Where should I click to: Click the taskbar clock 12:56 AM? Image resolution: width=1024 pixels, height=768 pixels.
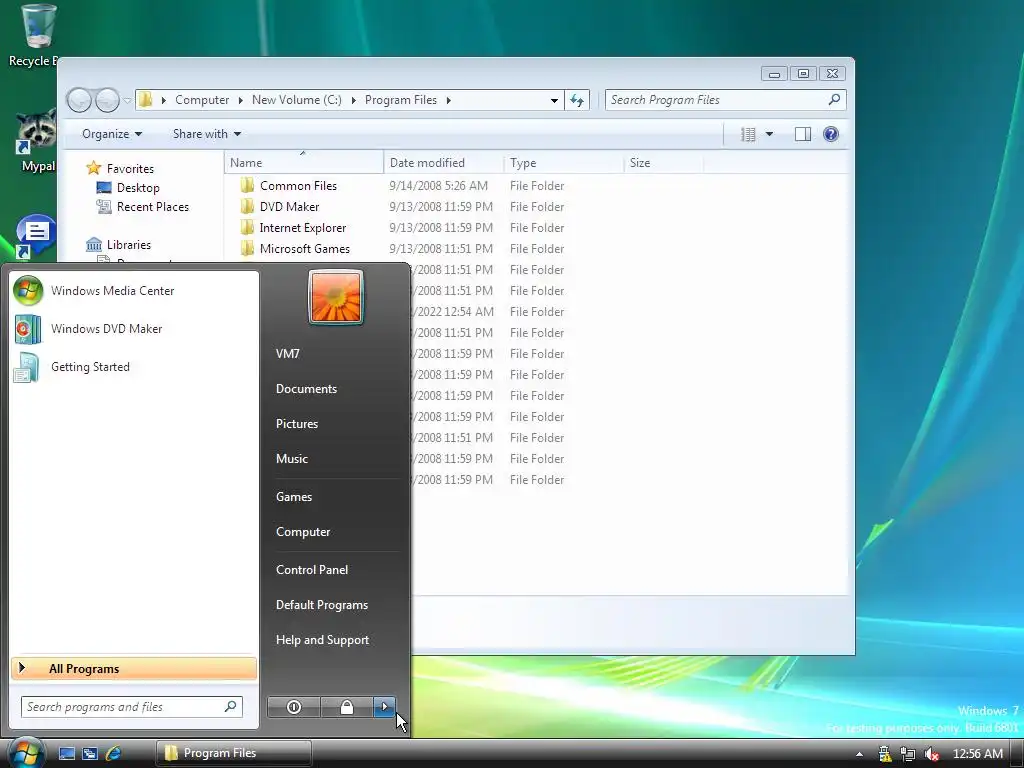point(978,754)
